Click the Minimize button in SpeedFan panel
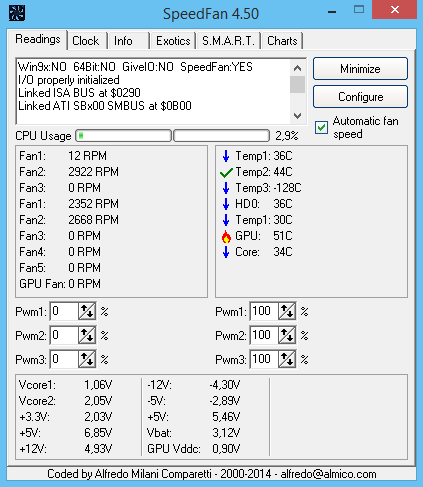423x487 pixels. pos(360,69)
